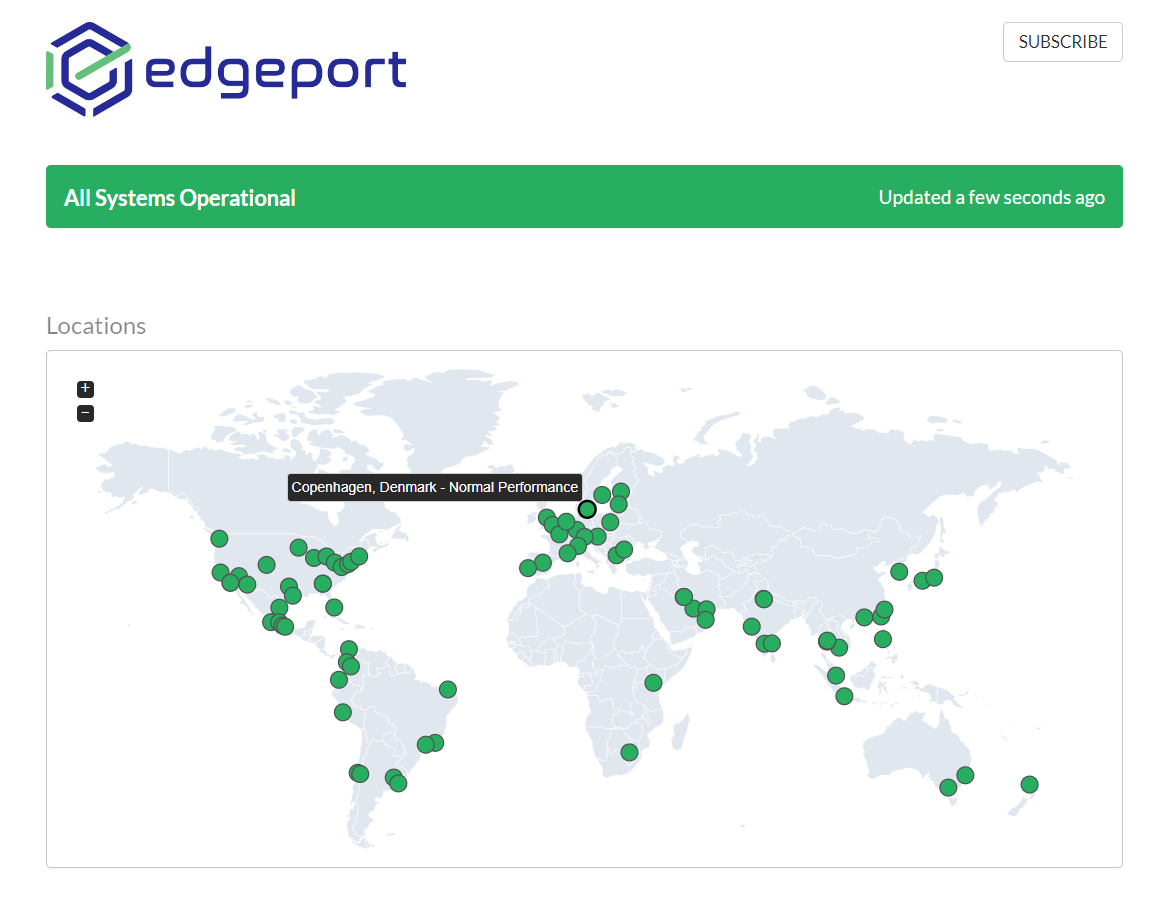
Task: Click the Melbourne, Australia marker
Action: [948, 788]
